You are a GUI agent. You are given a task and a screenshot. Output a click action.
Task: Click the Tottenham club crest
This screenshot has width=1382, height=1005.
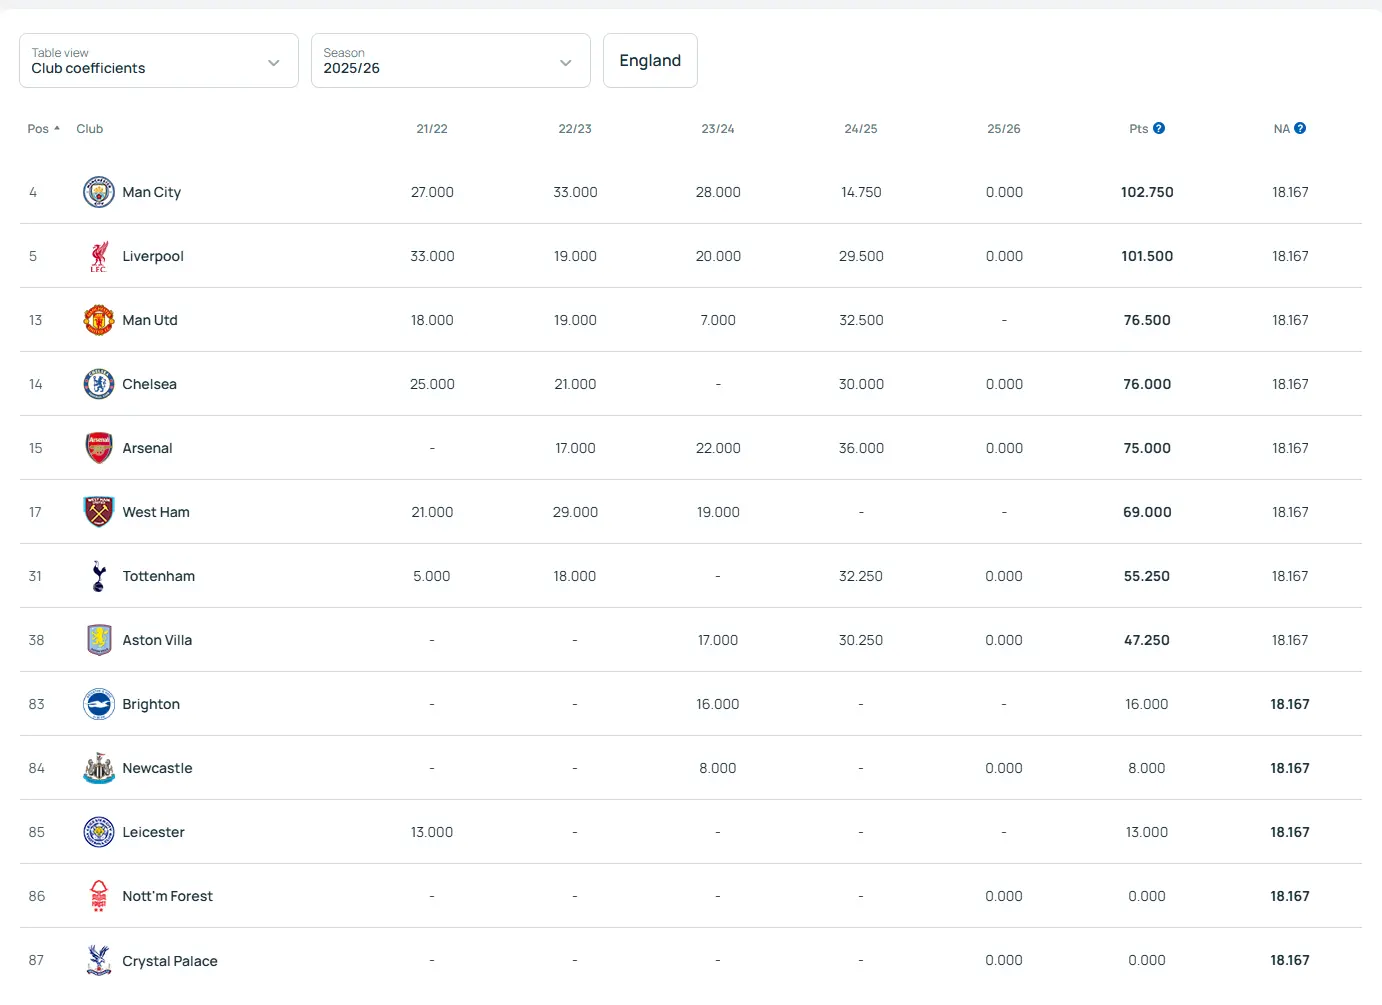[98, 576]
